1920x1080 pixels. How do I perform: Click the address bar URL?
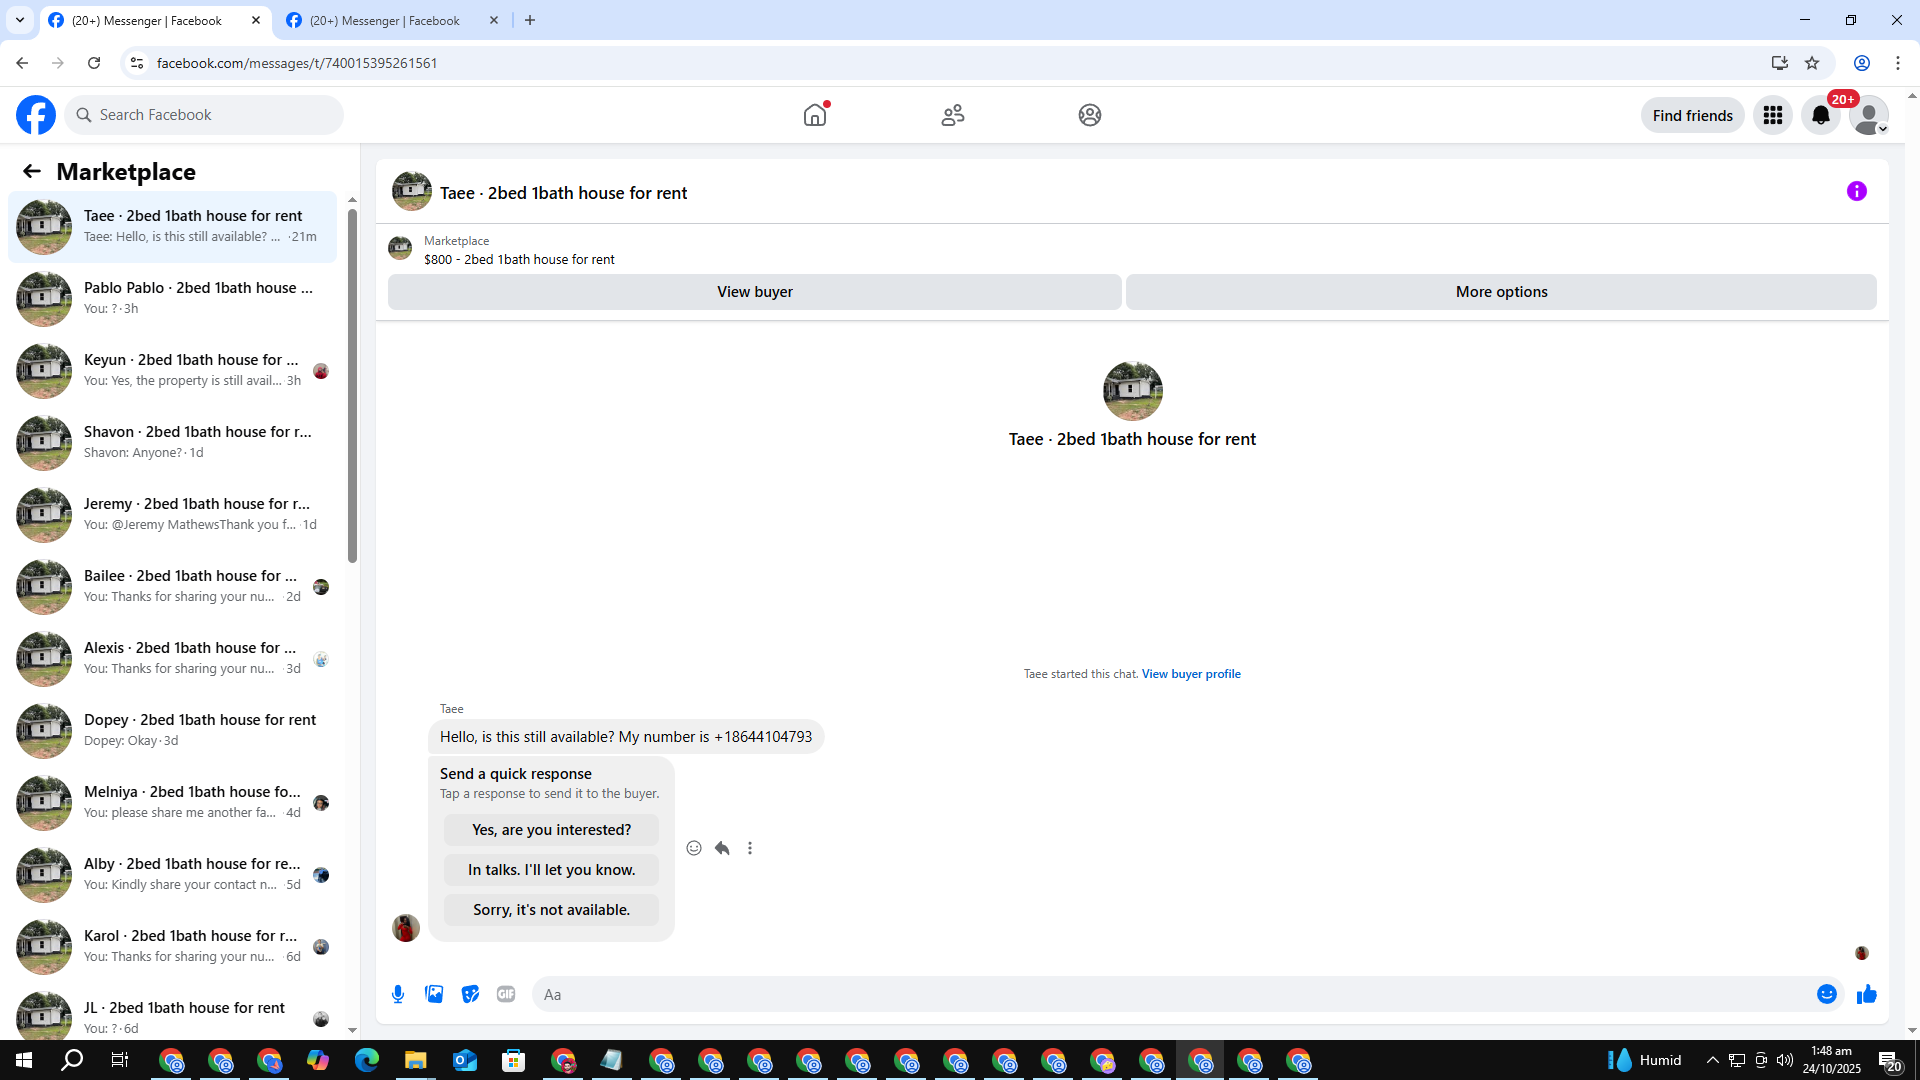coord(297,63)
